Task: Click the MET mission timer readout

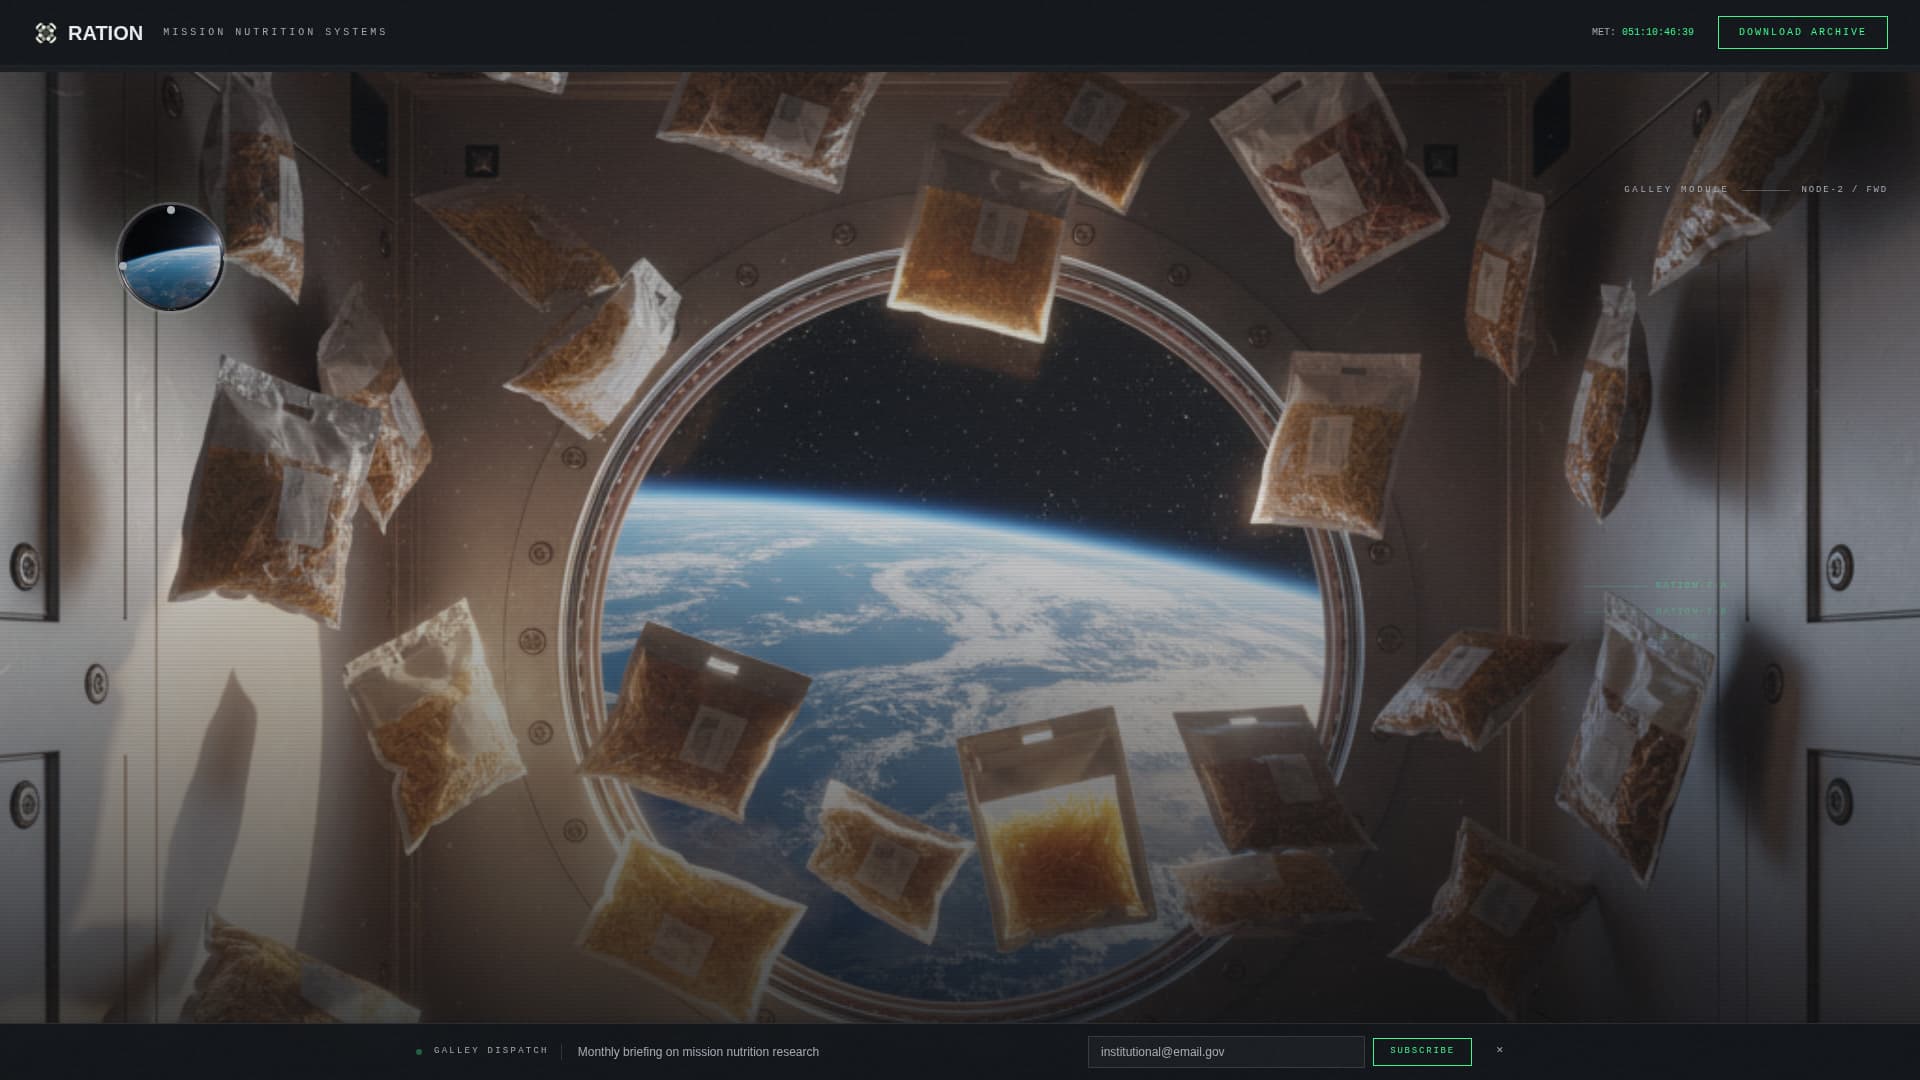Action: [x=1642, y=32]
